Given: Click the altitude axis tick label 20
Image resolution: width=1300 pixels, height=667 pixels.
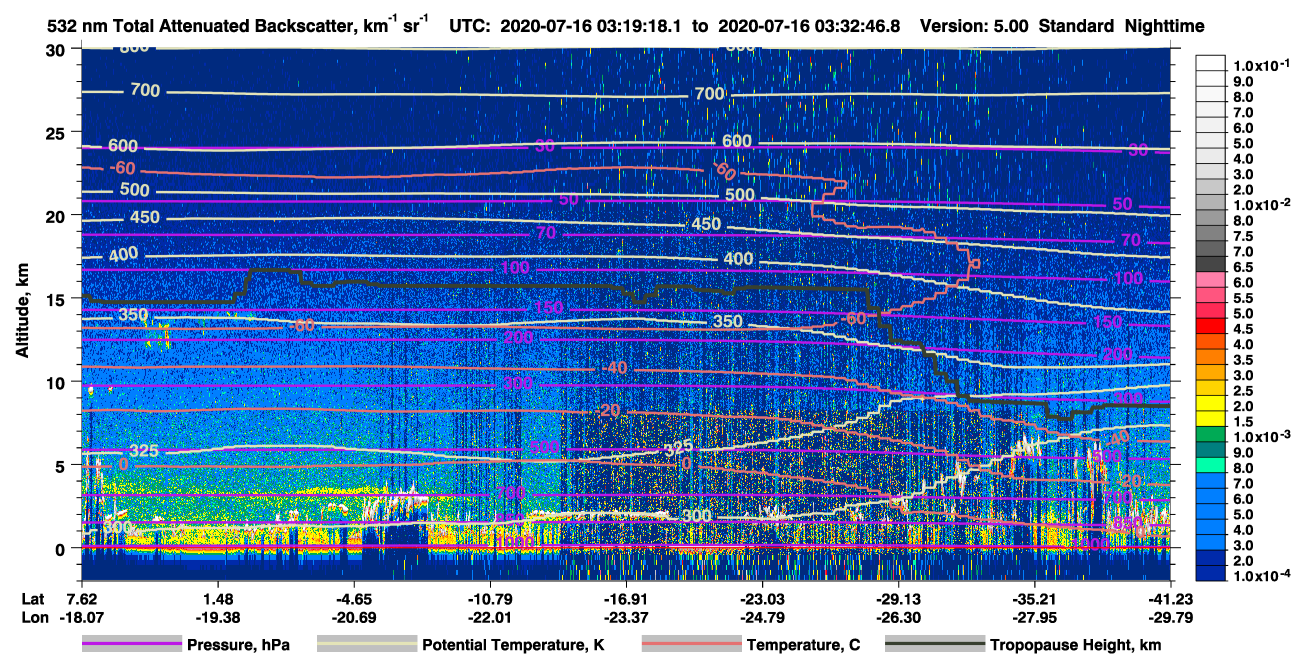Looking at the screenshot, I should [57, 215].
